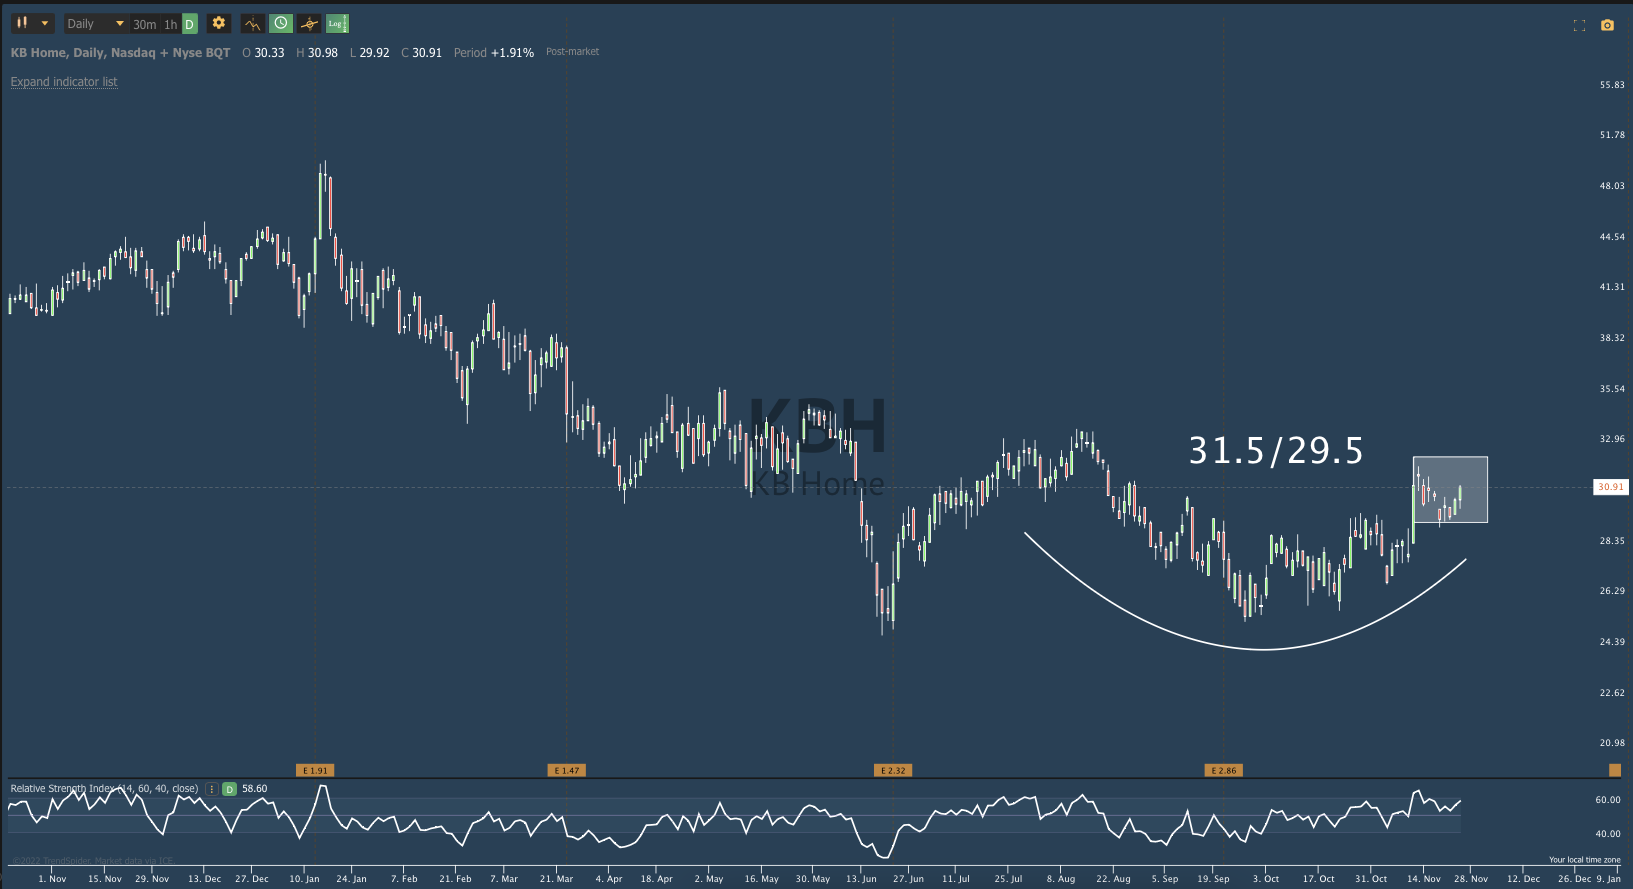Click the RSI value 58.60
Viewport: 1633px width, 889px height.
(x=255, y=789)
